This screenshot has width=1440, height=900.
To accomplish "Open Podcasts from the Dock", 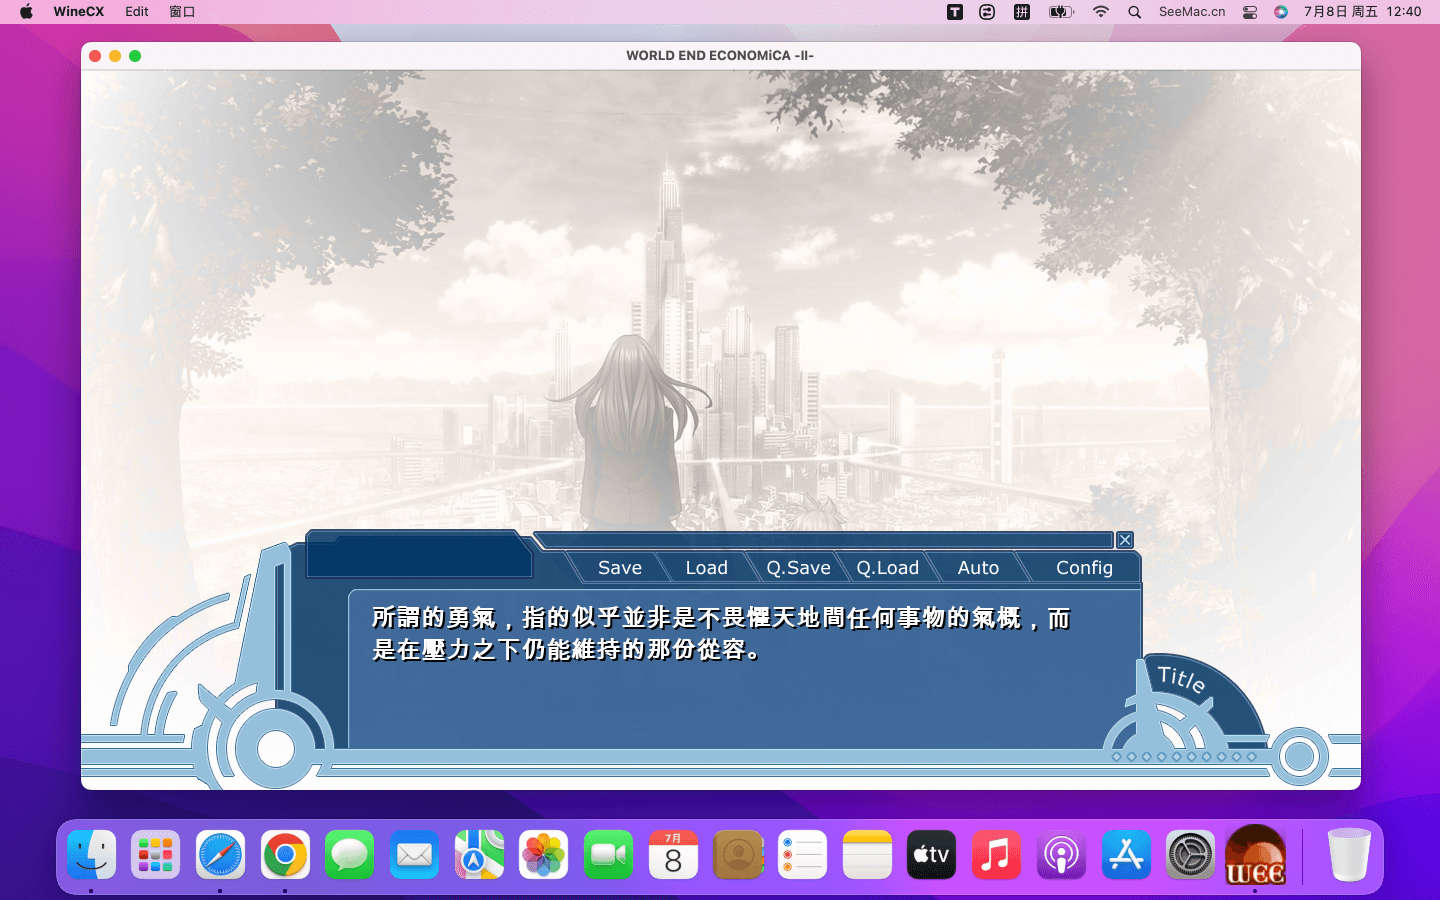I will 1061,855.
